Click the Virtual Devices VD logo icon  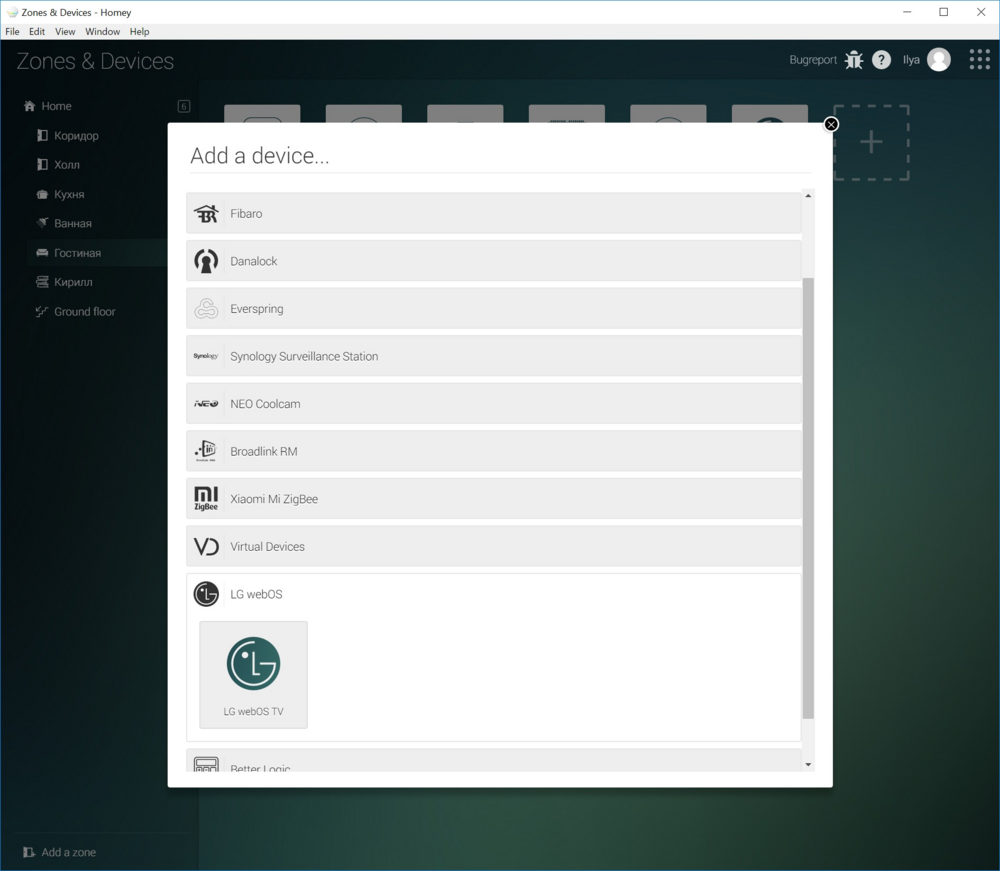tap(205, 546)
